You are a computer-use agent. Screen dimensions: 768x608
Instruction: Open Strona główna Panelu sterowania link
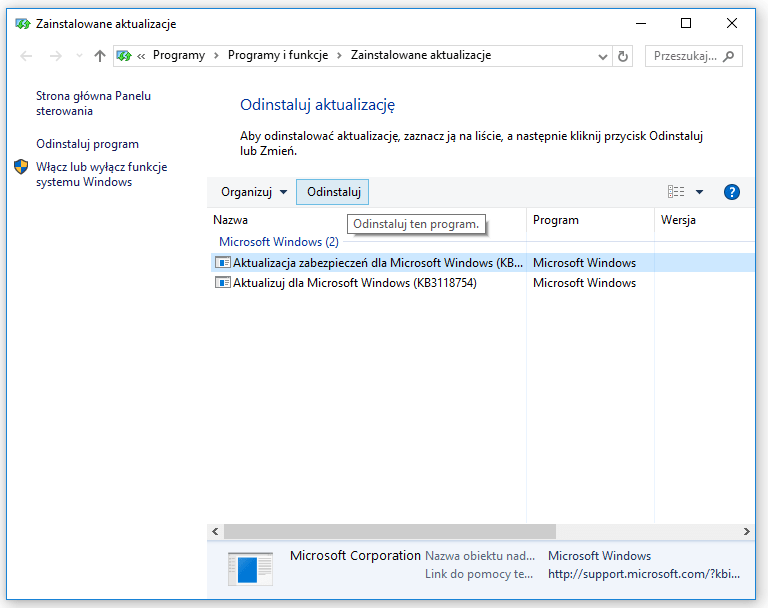click(x=93, y=103)
